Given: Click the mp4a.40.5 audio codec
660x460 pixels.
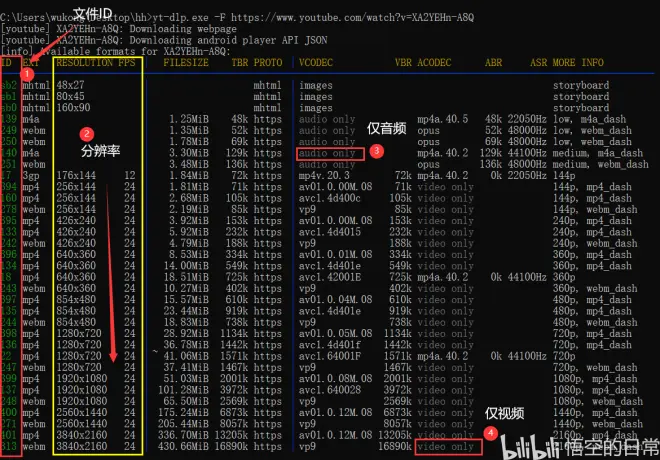Looking at the screenshot, I should [x=442, y=119].
